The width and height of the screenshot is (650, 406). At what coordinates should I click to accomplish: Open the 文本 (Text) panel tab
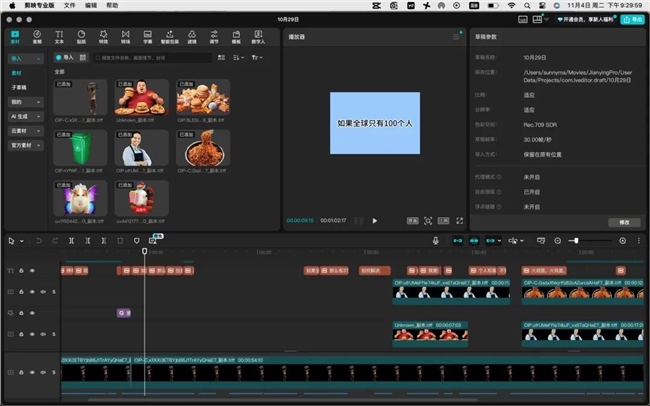coord(59,37)
